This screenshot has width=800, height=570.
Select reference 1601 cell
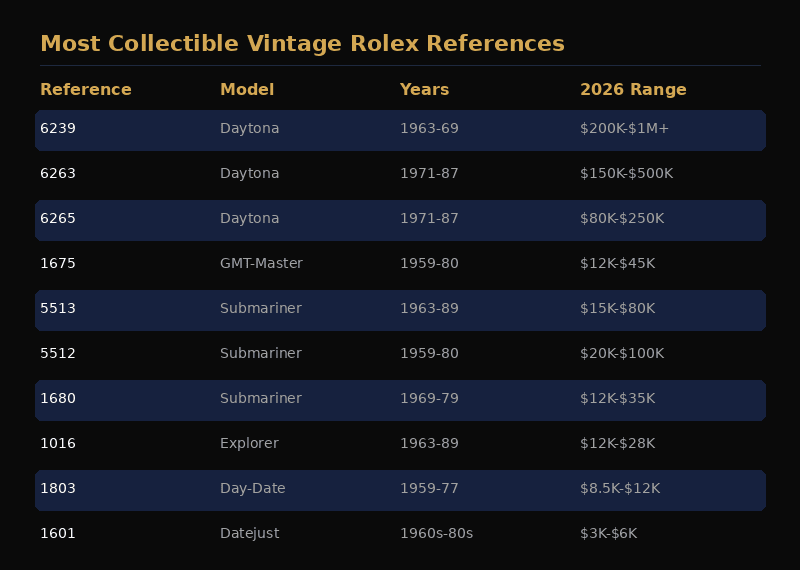(58, 533)
